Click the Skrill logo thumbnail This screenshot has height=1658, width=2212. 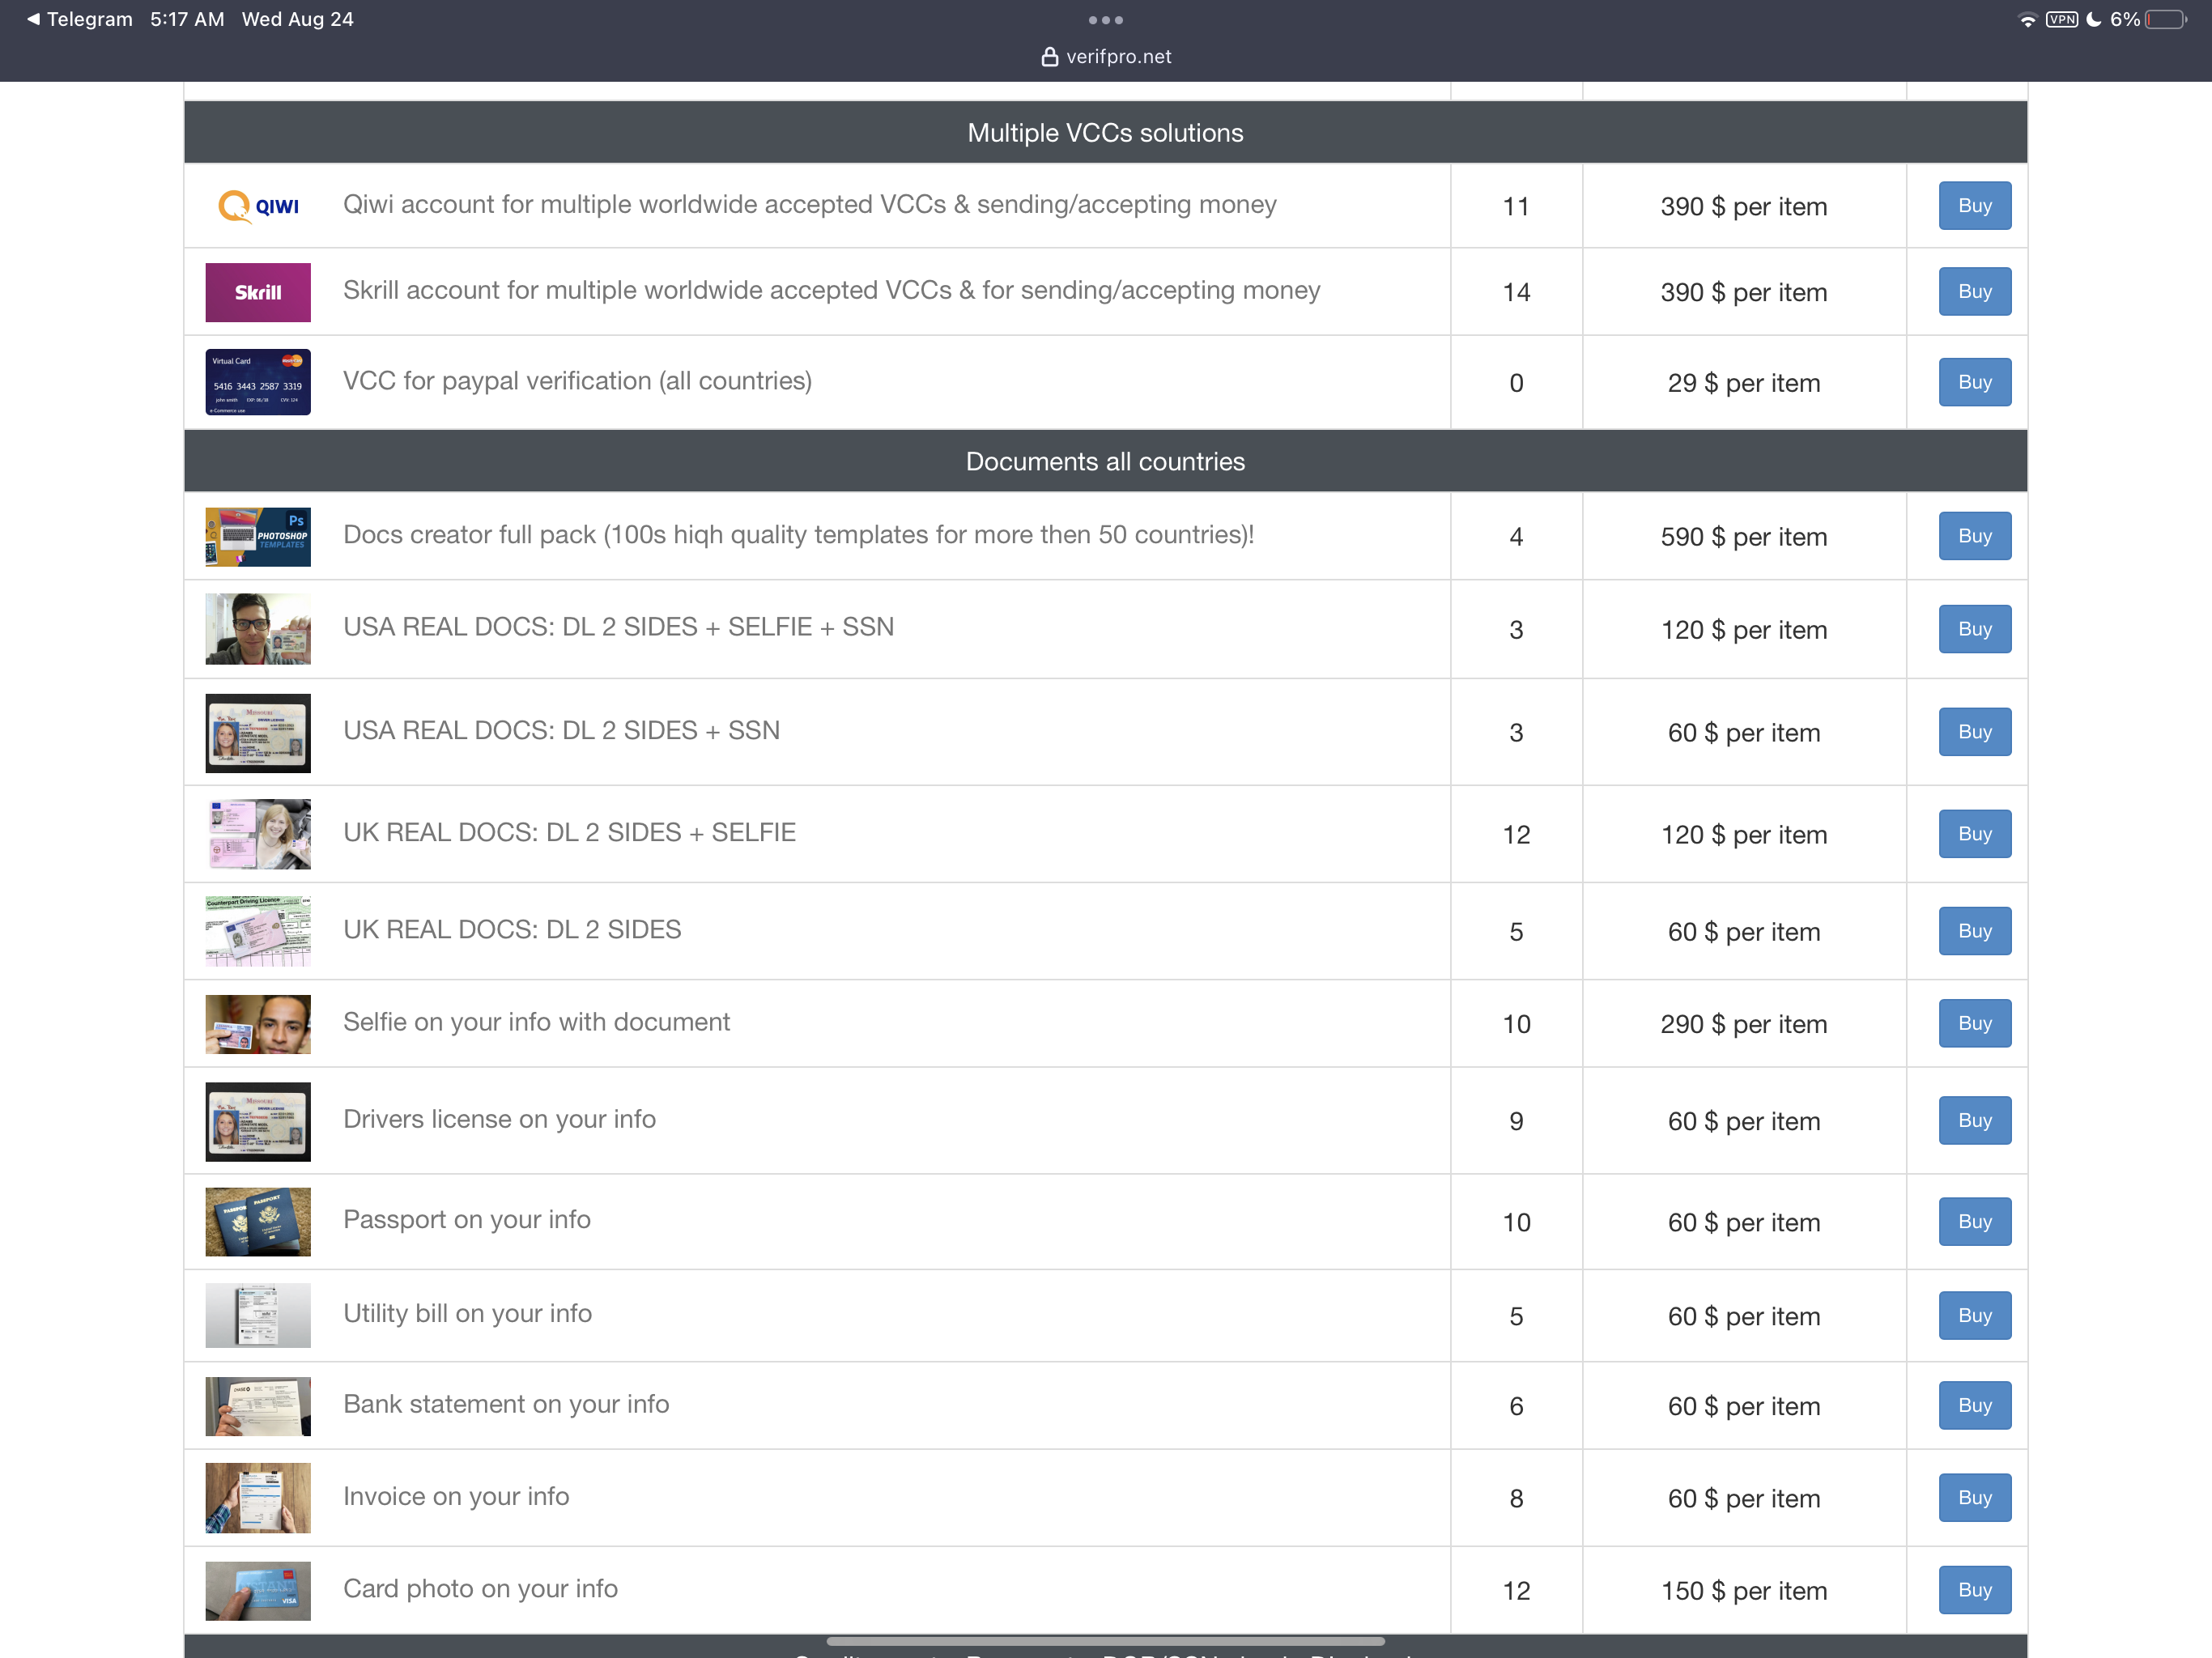coord(258,292)
